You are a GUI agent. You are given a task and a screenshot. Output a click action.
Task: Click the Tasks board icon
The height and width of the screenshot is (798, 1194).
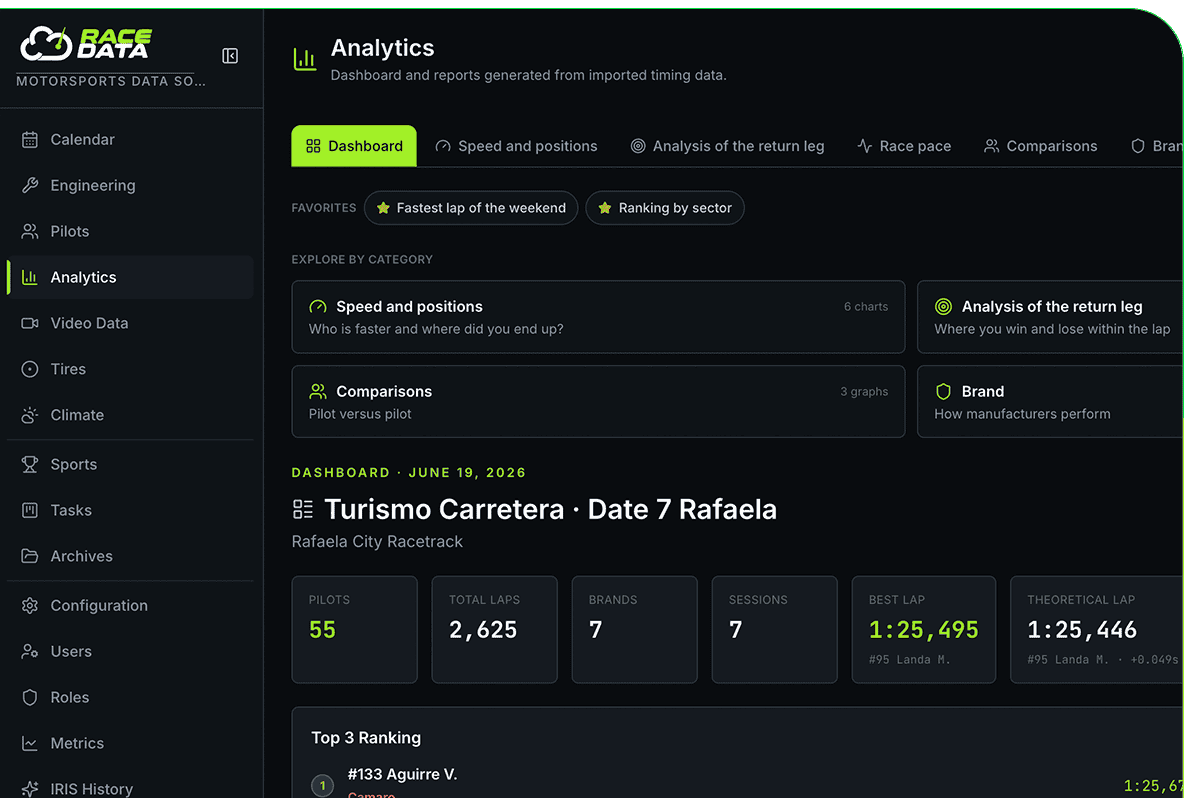pyautogui.click(x=30, y=510)
